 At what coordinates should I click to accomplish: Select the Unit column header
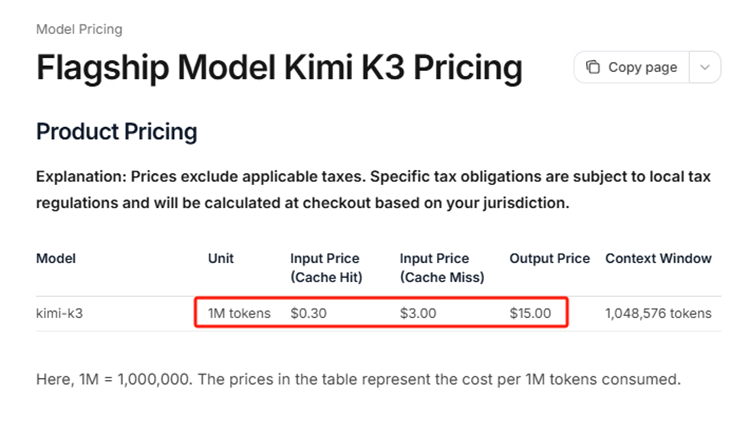tap(221, 258)
